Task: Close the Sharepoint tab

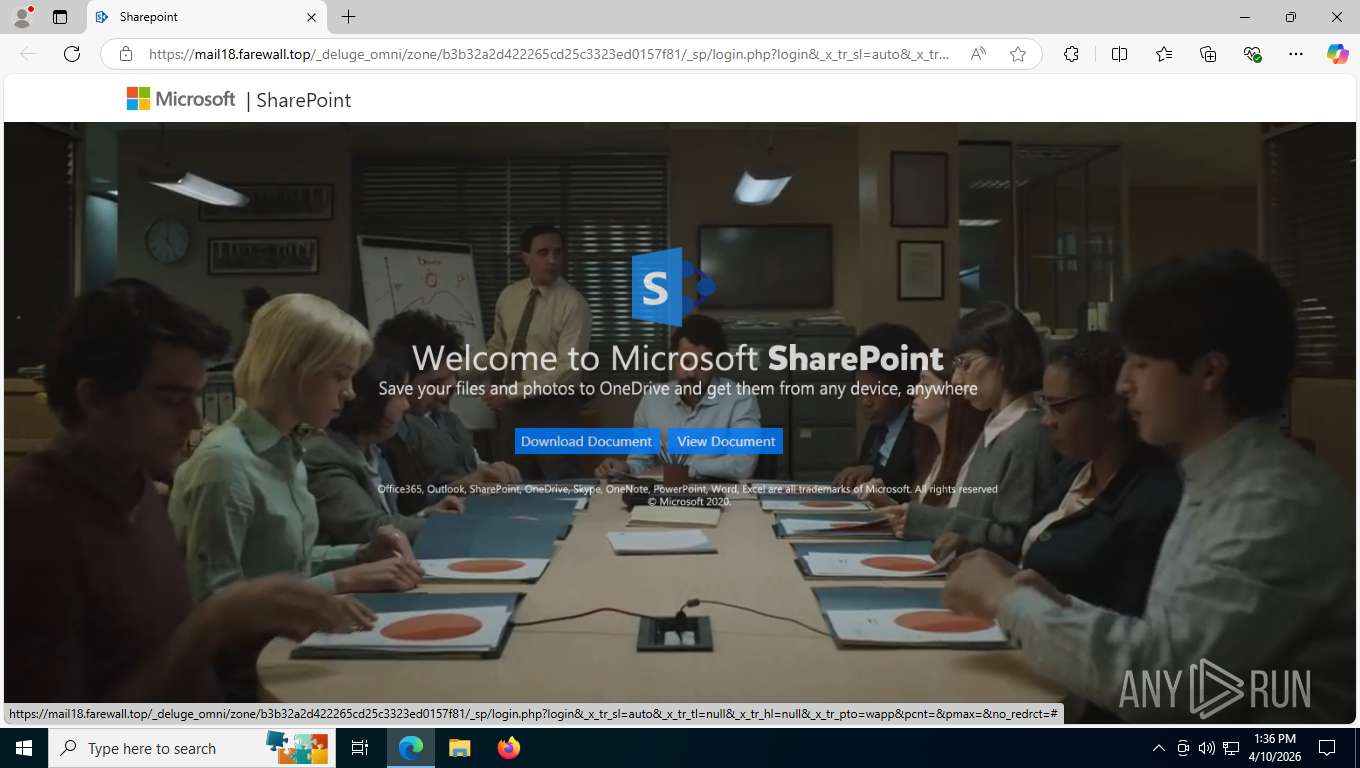Action: tap(311, 17)
